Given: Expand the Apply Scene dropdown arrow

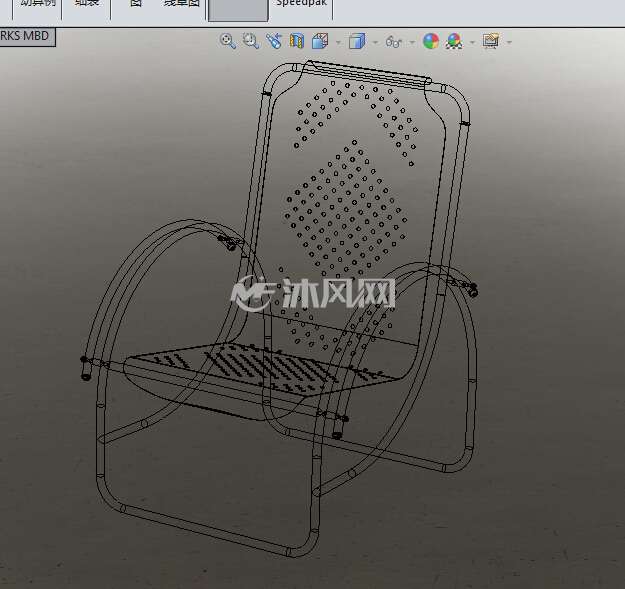Looking at the screenshot, I should pos(472,42).
